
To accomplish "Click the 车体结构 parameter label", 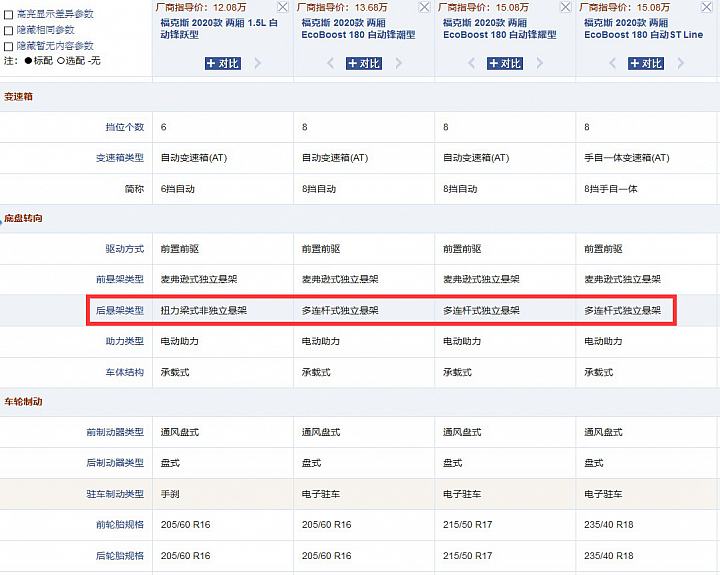I will coord(124,372).
